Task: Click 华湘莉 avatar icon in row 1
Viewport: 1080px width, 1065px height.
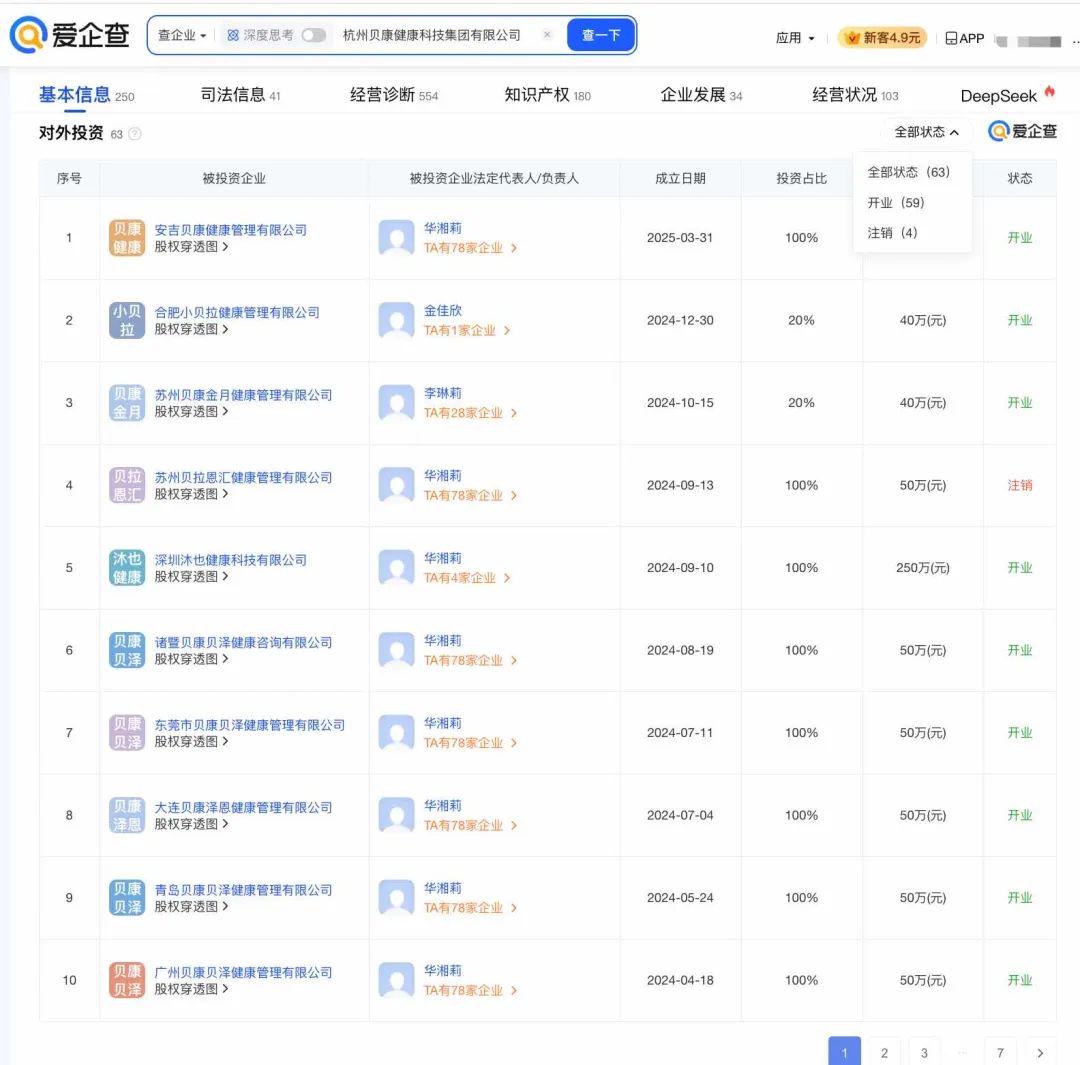Action: [397, 238]
